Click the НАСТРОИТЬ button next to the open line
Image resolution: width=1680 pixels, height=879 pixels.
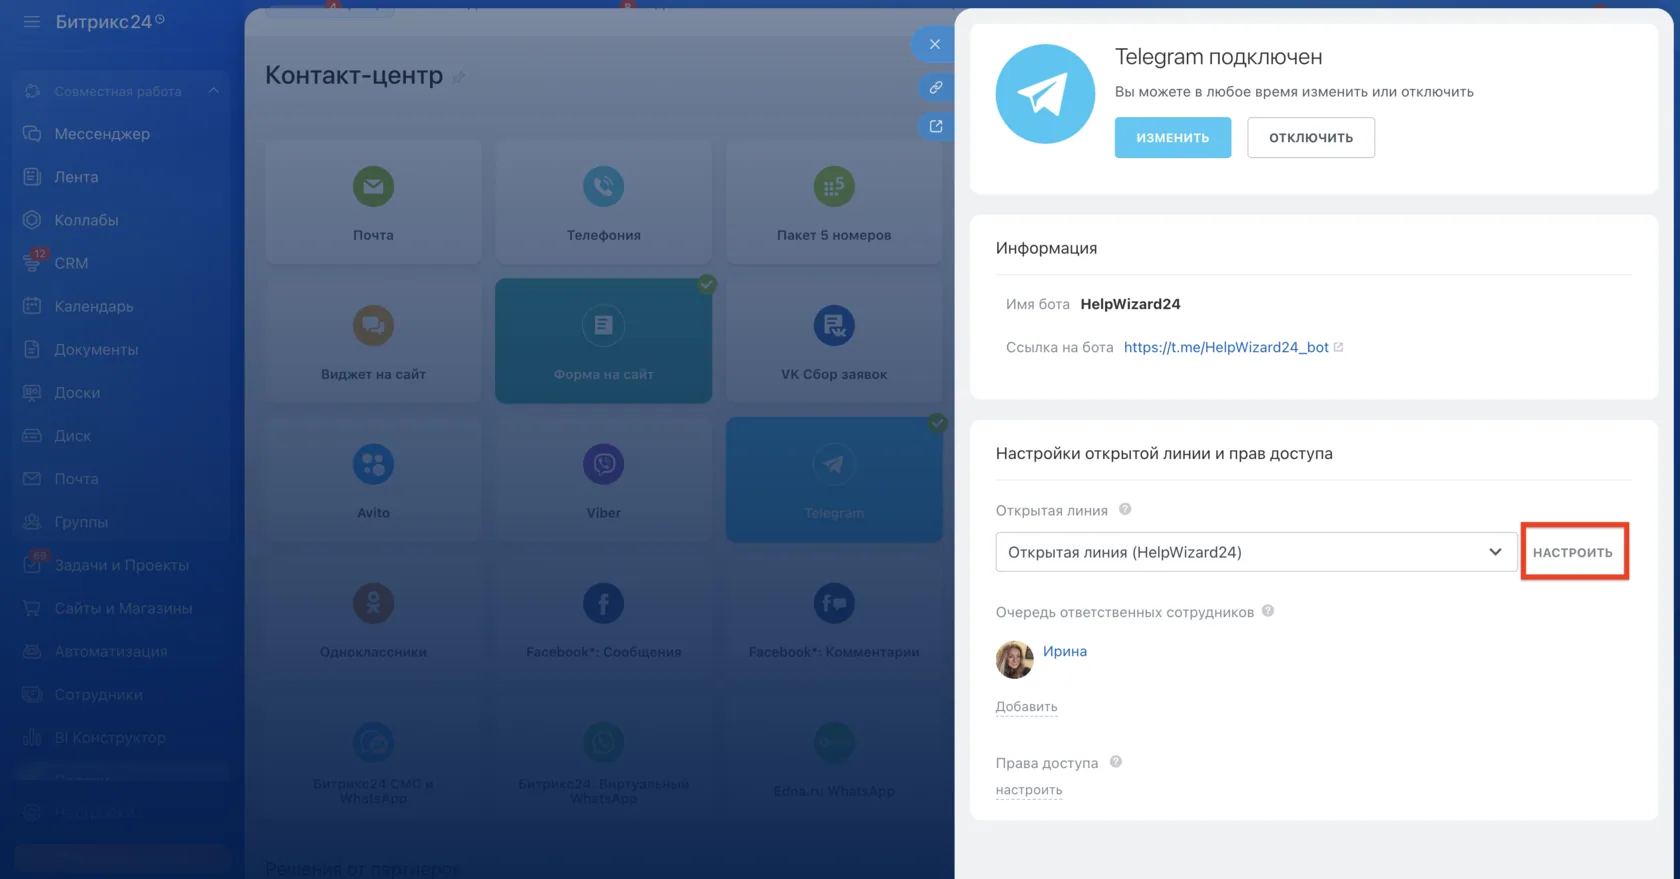coord(1573,552)
